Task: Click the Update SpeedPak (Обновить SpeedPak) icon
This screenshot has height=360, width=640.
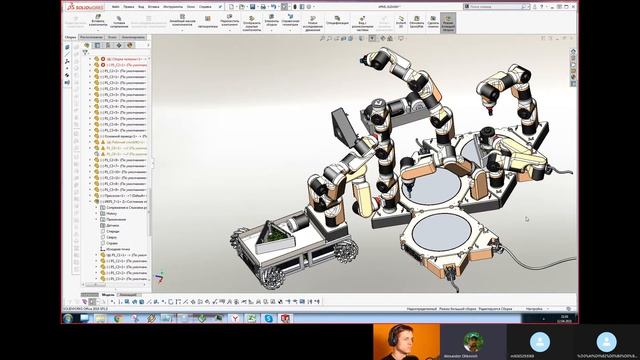Action: [417, 18]
